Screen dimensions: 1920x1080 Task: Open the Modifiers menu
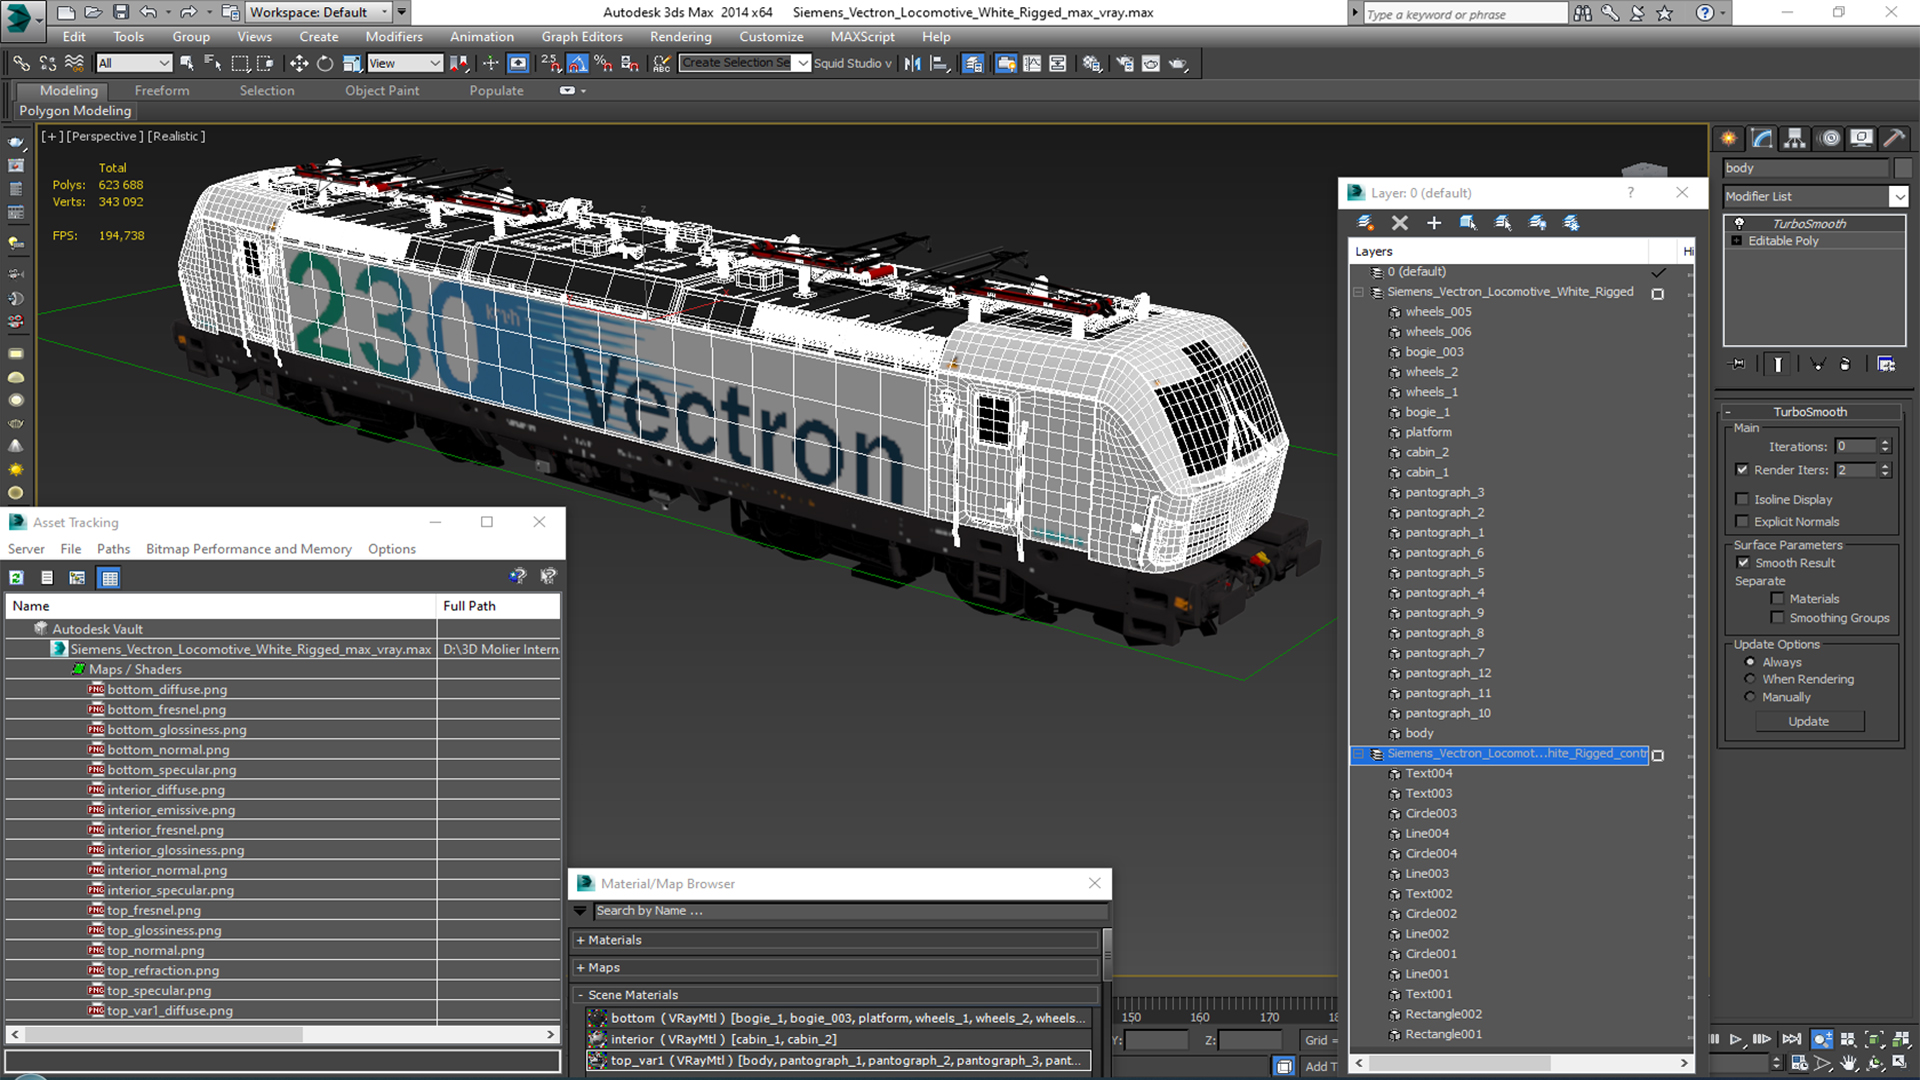394,37
